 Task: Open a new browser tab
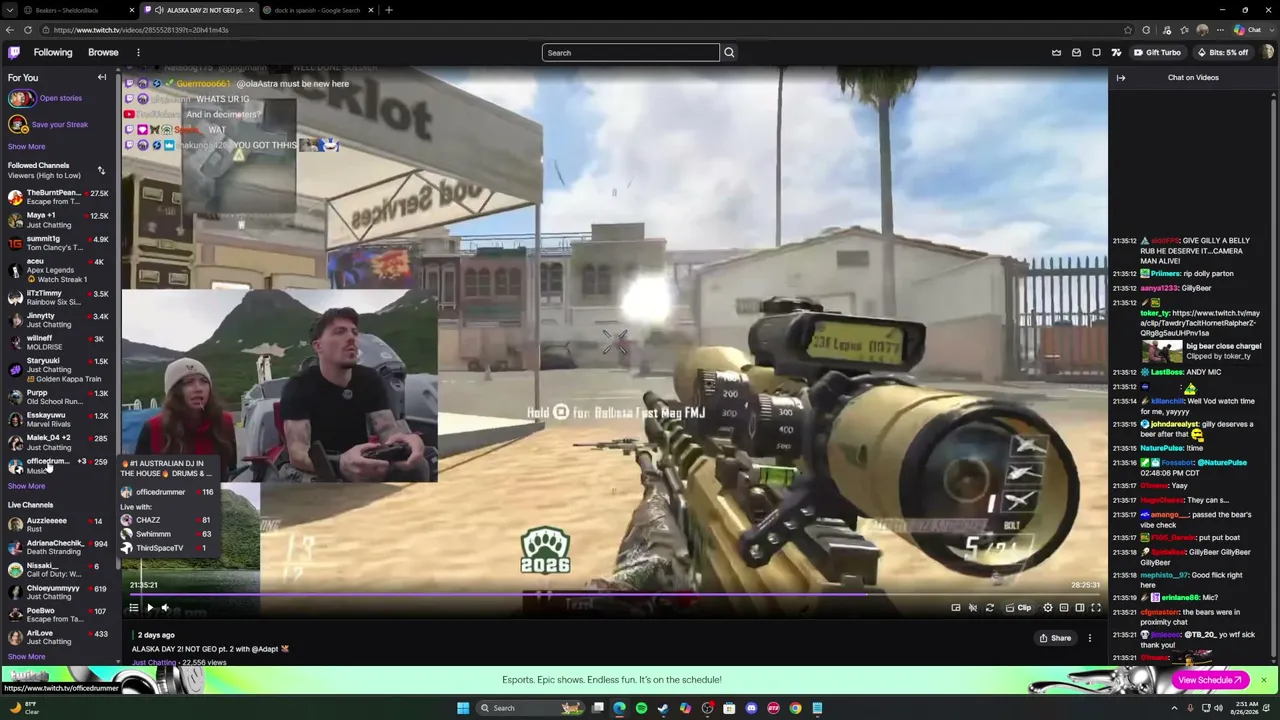click(x=389, y=10)
